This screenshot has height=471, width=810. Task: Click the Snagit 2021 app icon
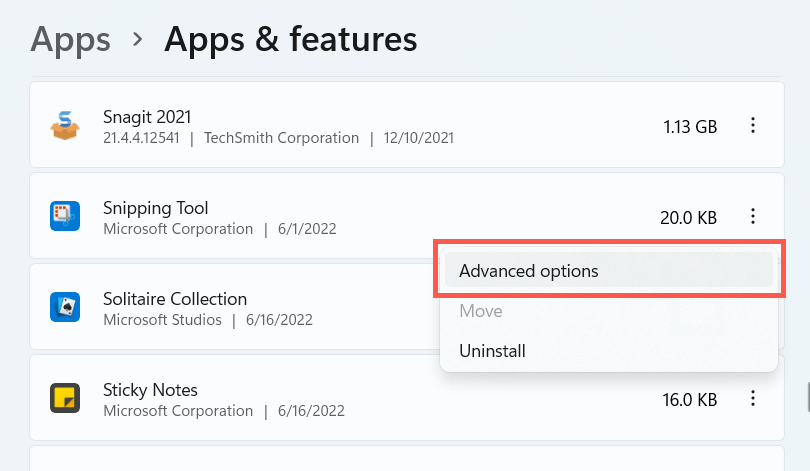coord(65,126)
